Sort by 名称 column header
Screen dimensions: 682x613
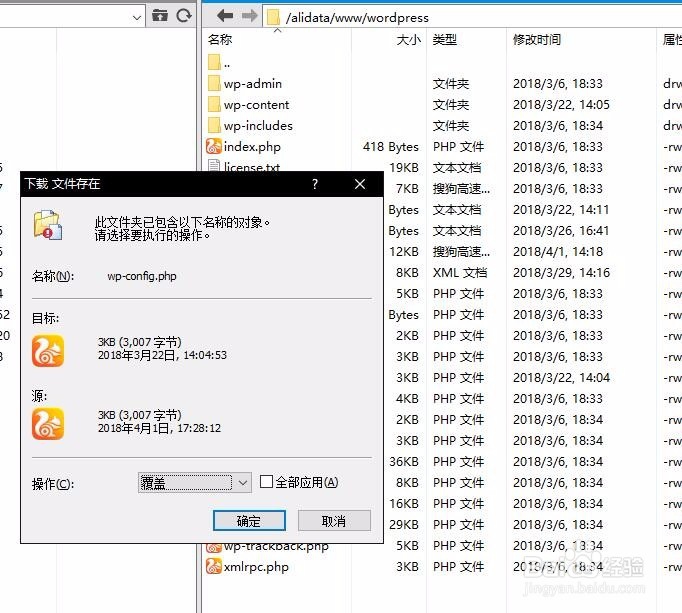[220, 40]
